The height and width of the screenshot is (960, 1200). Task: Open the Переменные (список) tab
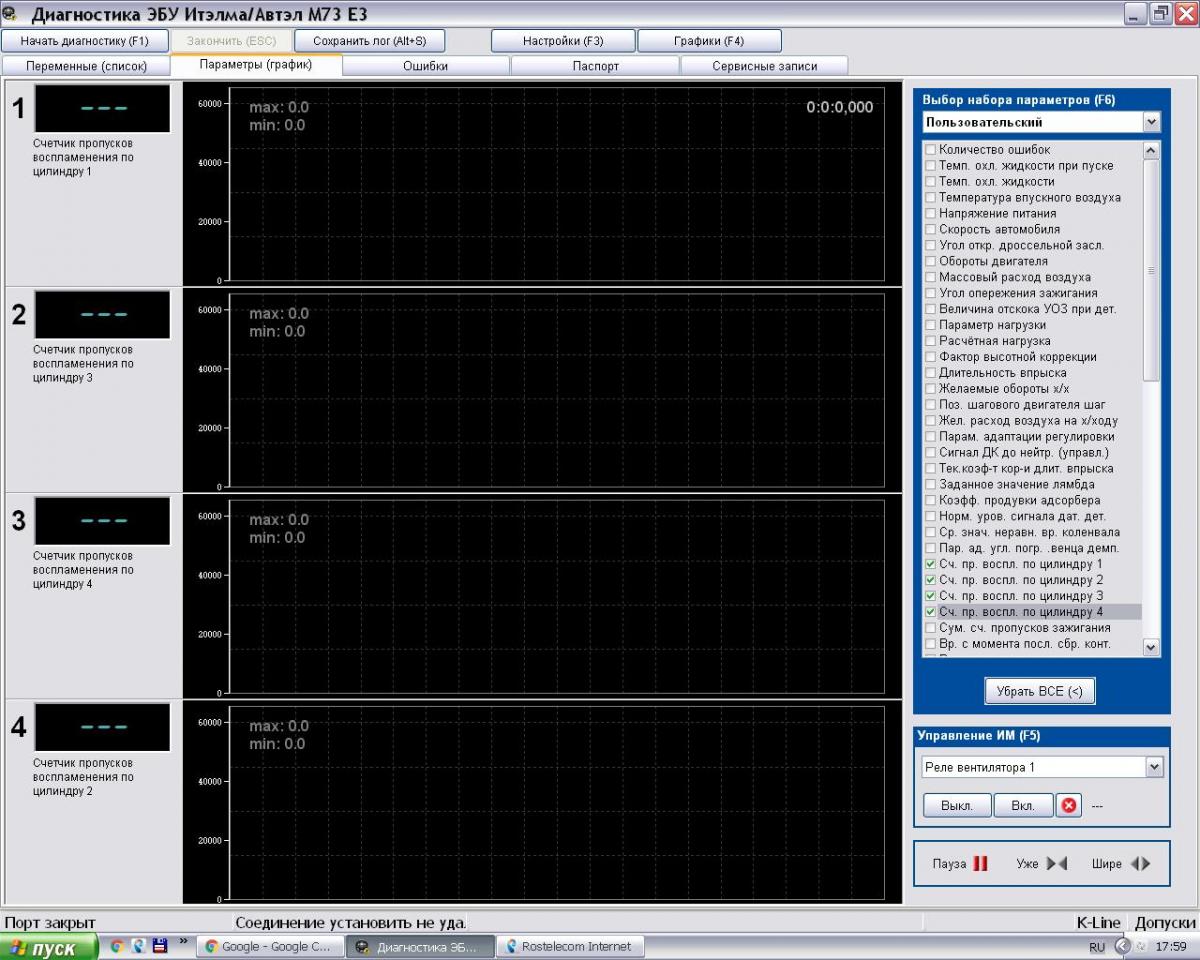[85, 66]
